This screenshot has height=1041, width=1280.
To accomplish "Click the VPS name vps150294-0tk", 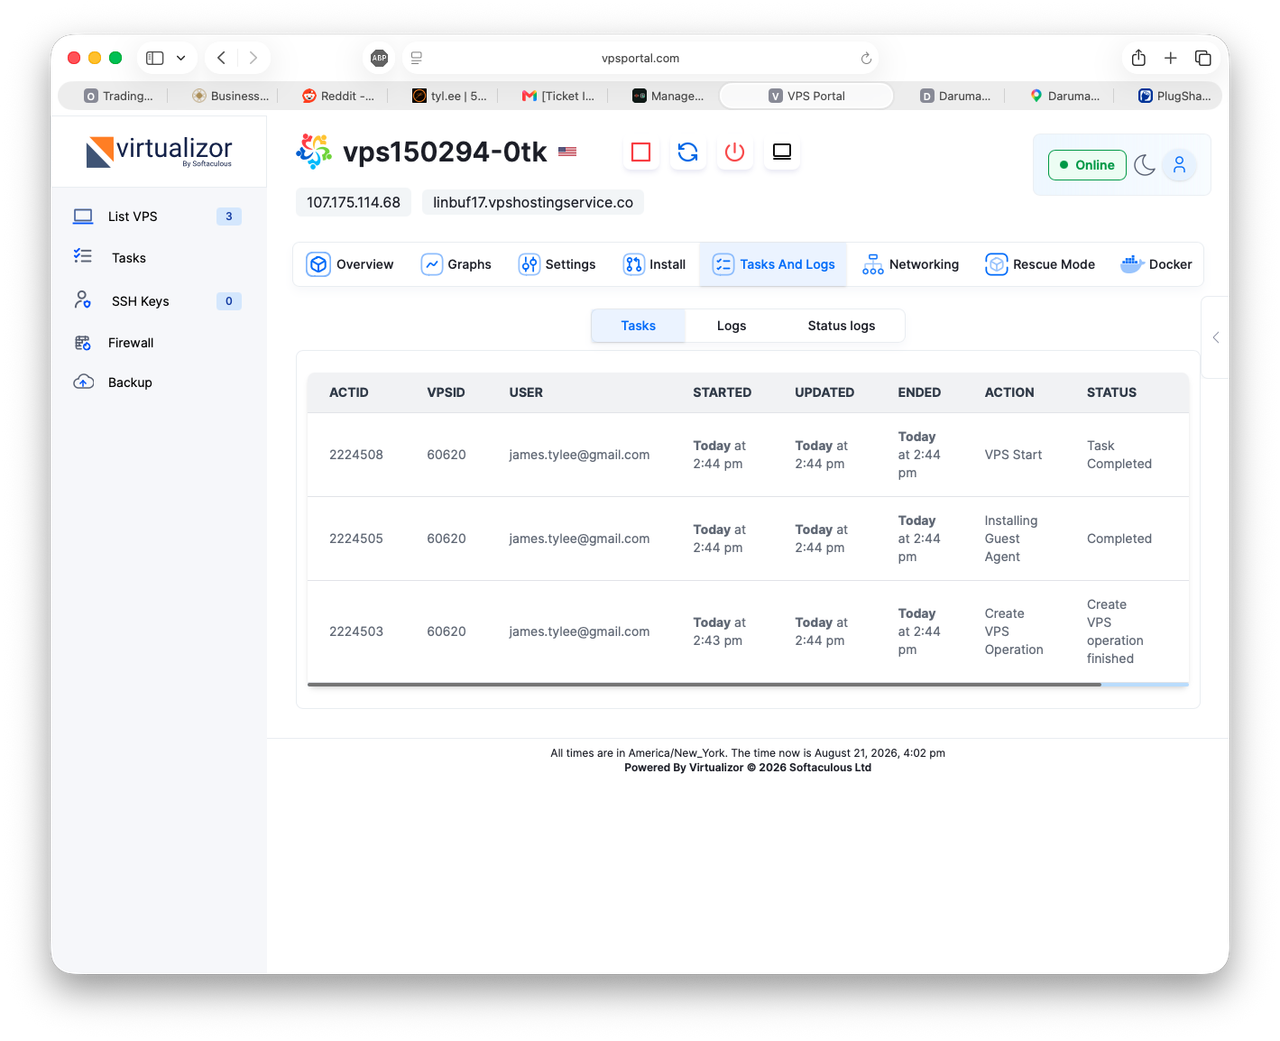I will point(445,152).
